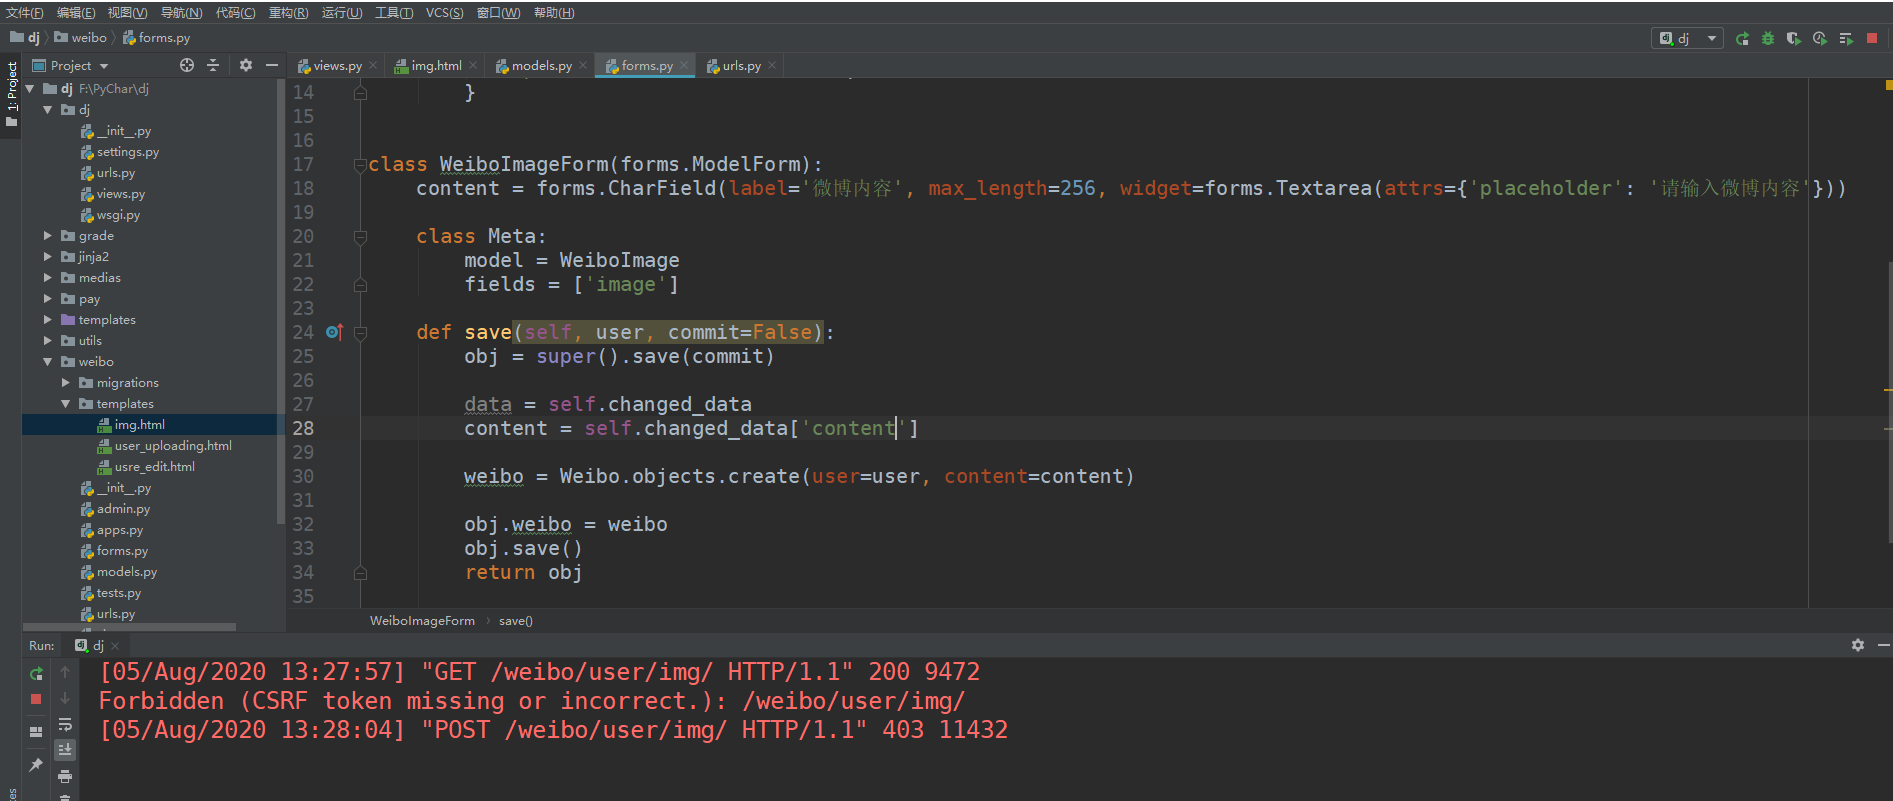Start debugging with the bug icon
This screenshot has width=1893, height=801.
[x=1768, y=38]
